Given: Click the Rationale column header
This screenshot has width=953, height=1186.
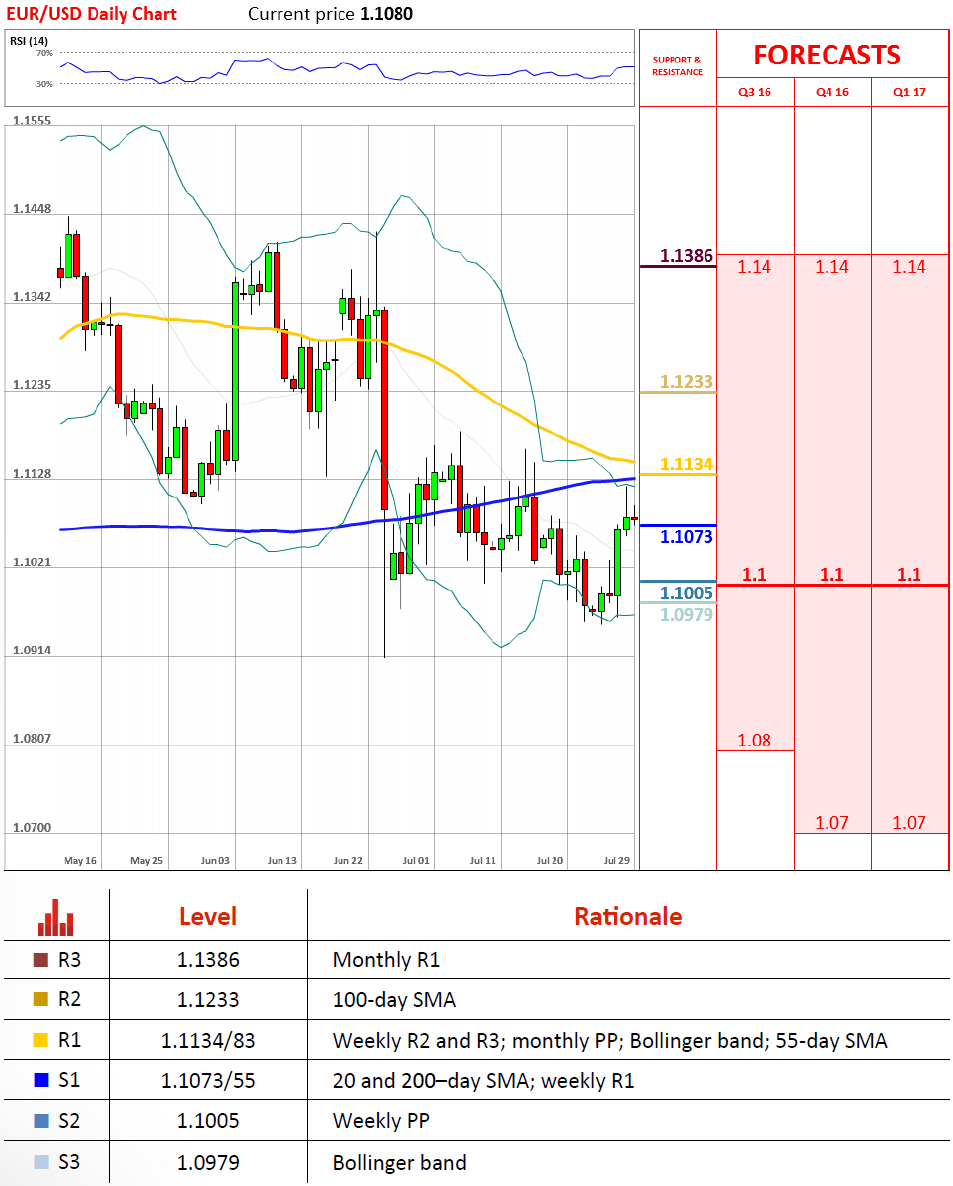Looking at the screenshot, I should coord(628,917).
